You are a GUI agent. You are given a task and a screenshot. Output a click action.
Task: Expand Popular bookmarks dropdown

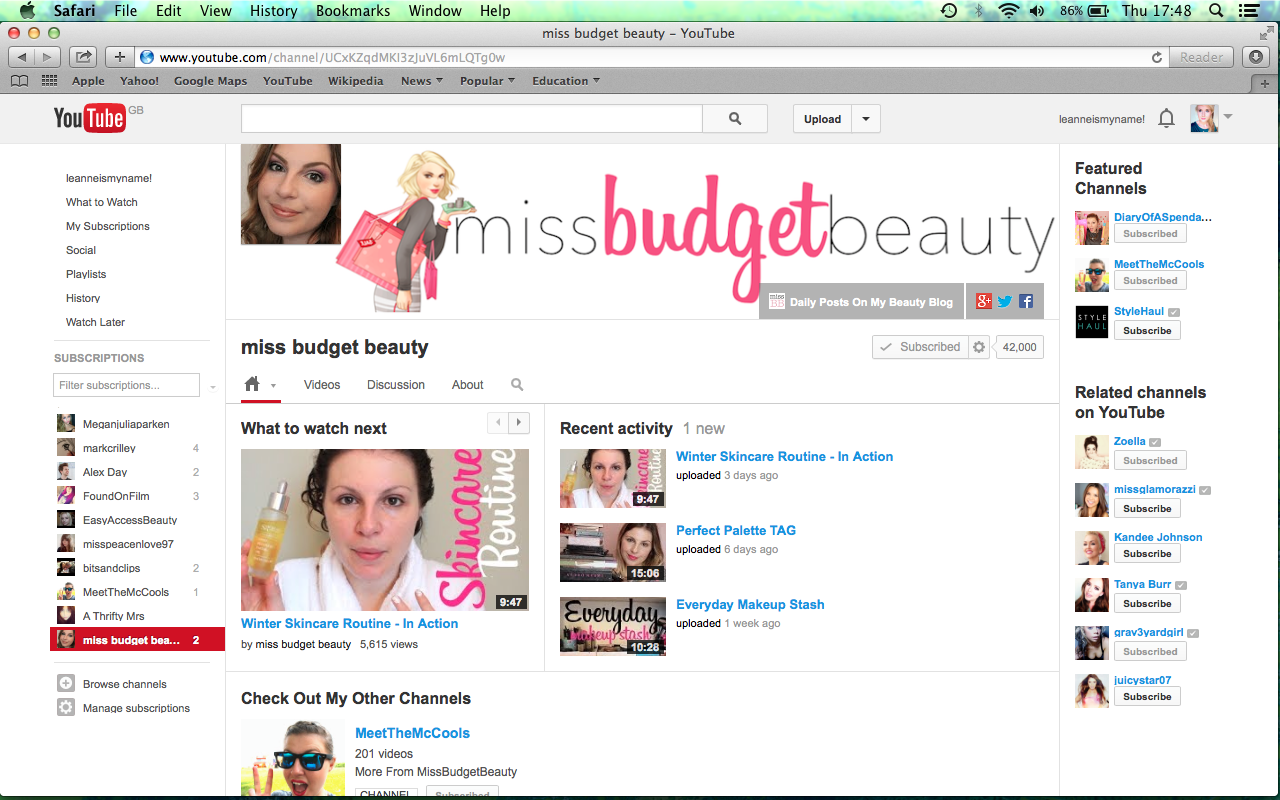click(487, 81)
